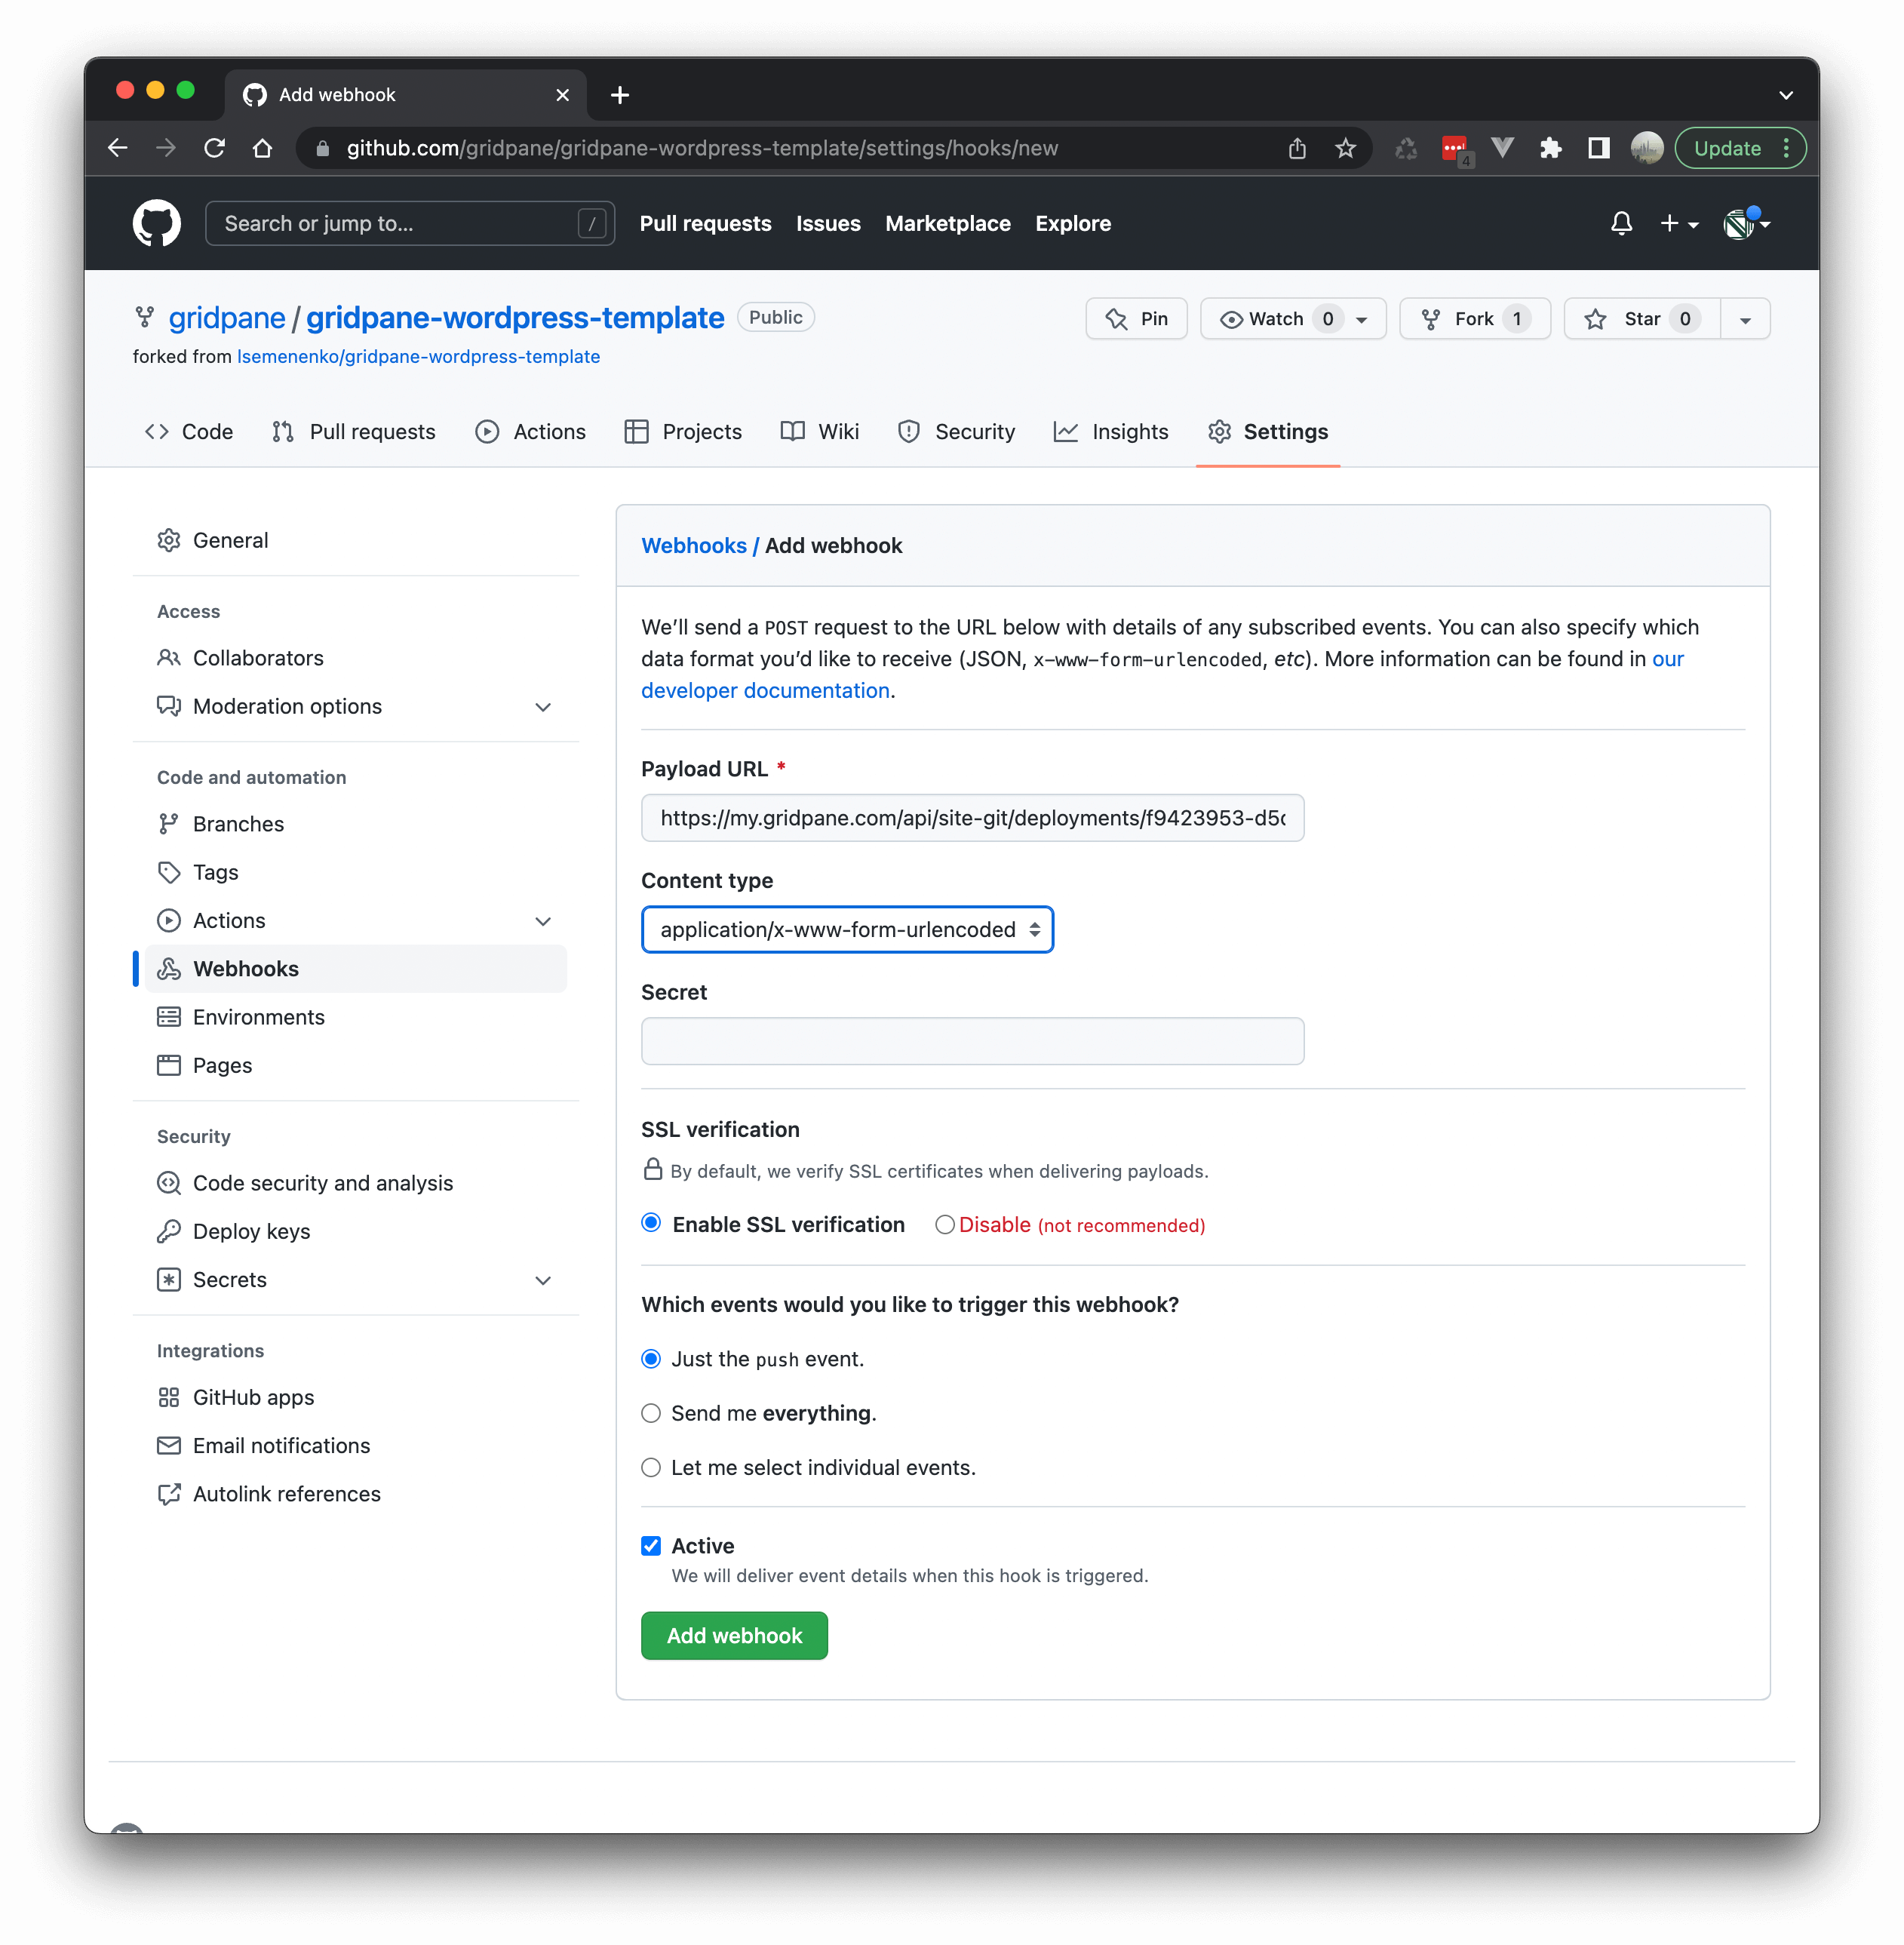Open lsemenenko forked-from repository link
Viewport: 1904px width, 1945px height.
pyautogui.click(x=418, y=357)
